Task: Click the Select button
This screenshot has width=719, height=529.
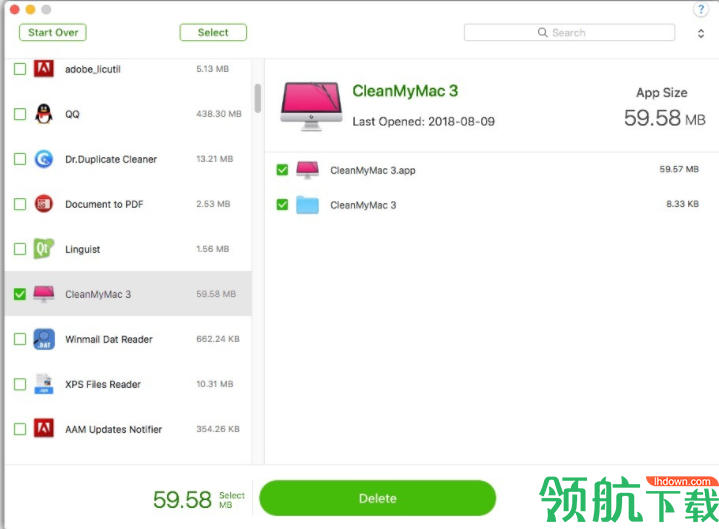Action: 213,33
